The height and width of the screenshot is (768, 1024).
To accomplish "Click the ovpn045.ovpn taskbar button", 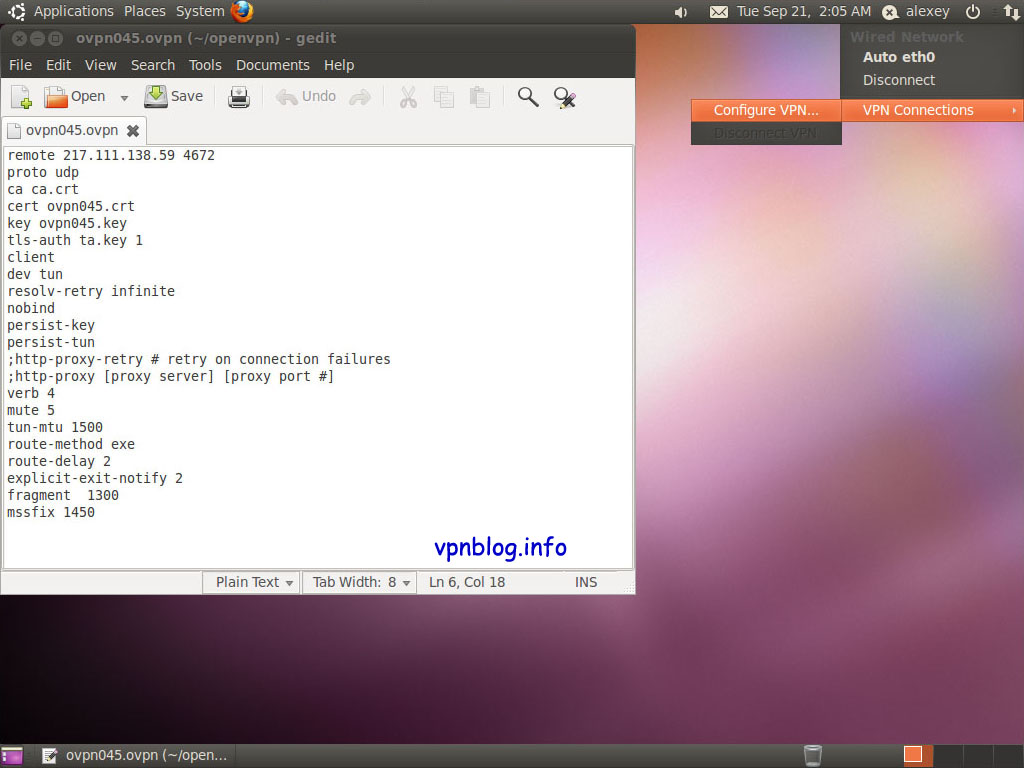I will click(135, 756).
